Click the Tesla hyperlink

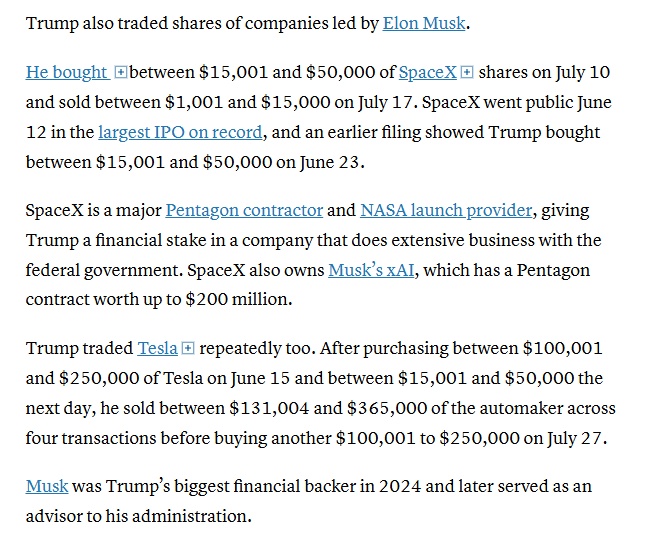coord(157,348)
